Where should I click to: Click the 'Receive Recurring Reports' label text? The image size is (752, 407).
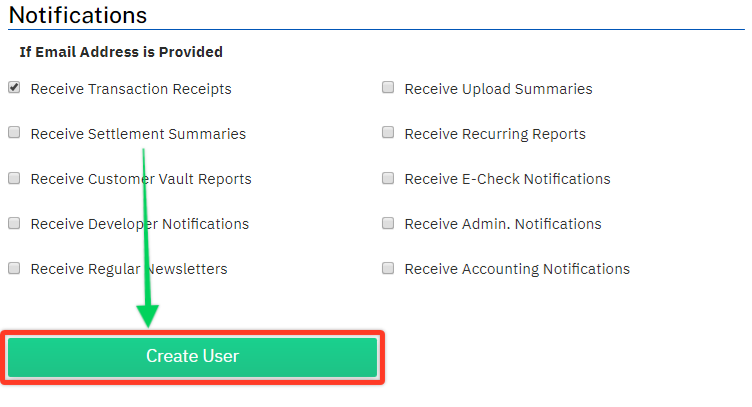coord(495,134)
